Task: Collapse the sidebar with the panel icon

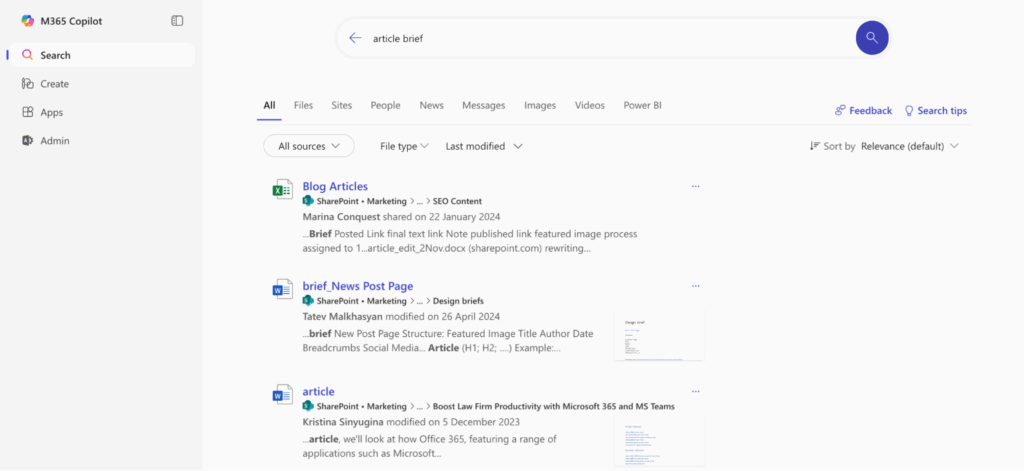Action: (x=177, y=21)
